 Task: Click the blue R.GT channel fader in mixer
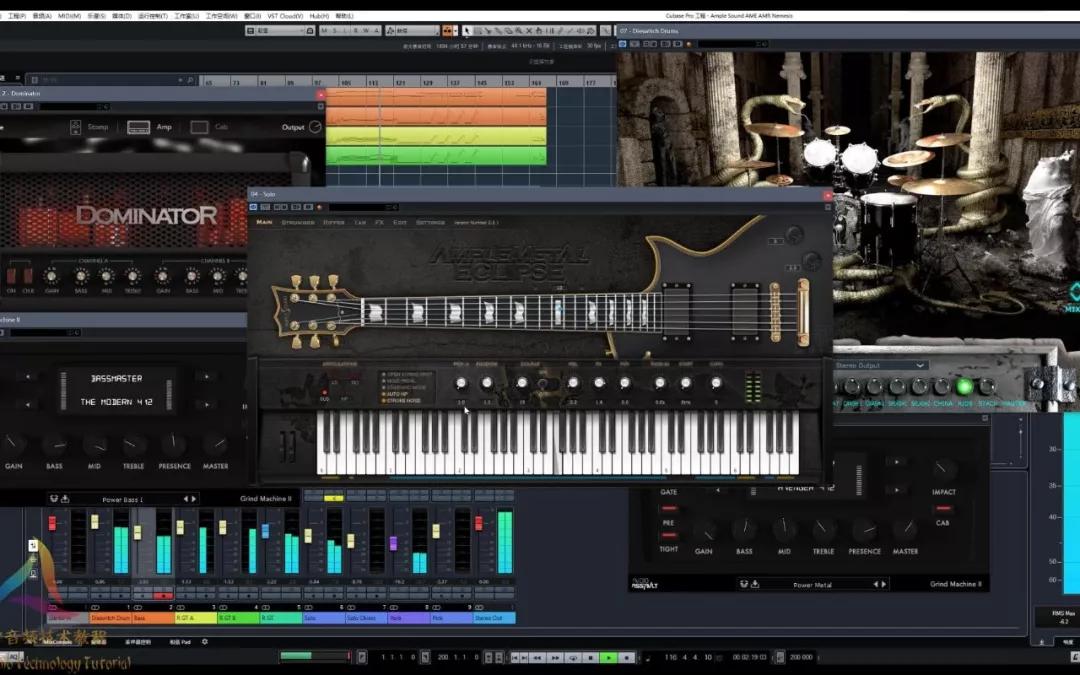(265, 530)
